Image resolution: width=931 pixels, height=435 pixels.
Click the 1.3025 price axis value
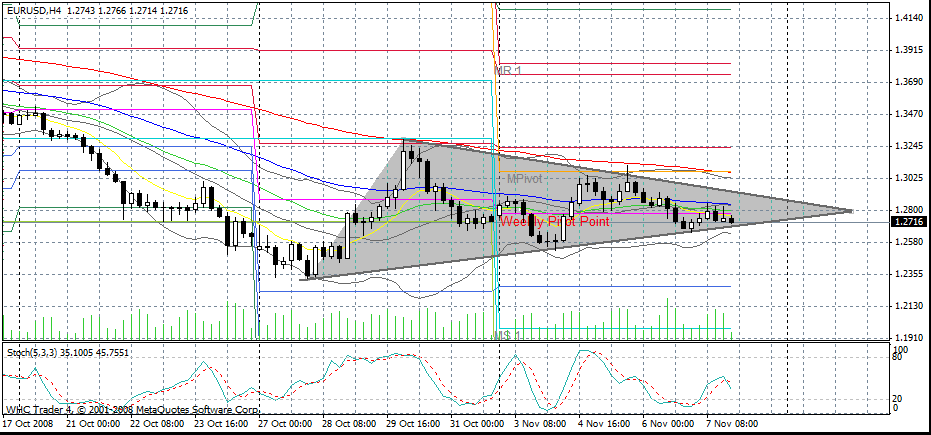click(x=909, y=178)
